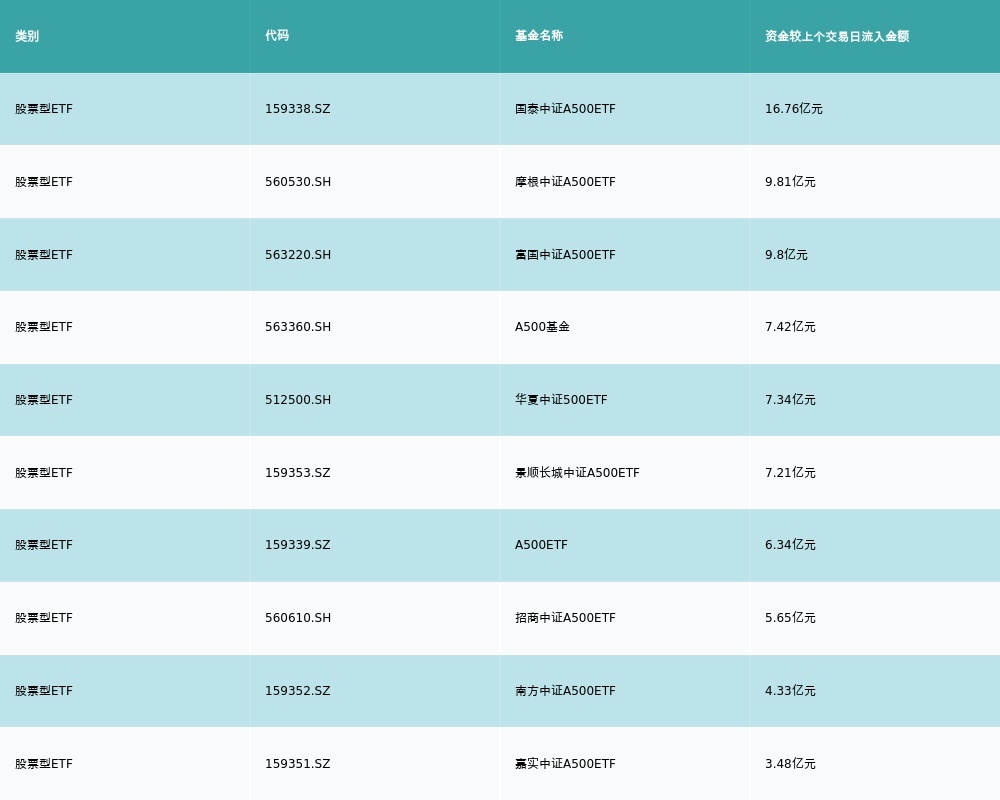The image size is (1000, 800).
Task: Select code 159339.SZ
Action: pyautogui.click(x=297, y=545)
